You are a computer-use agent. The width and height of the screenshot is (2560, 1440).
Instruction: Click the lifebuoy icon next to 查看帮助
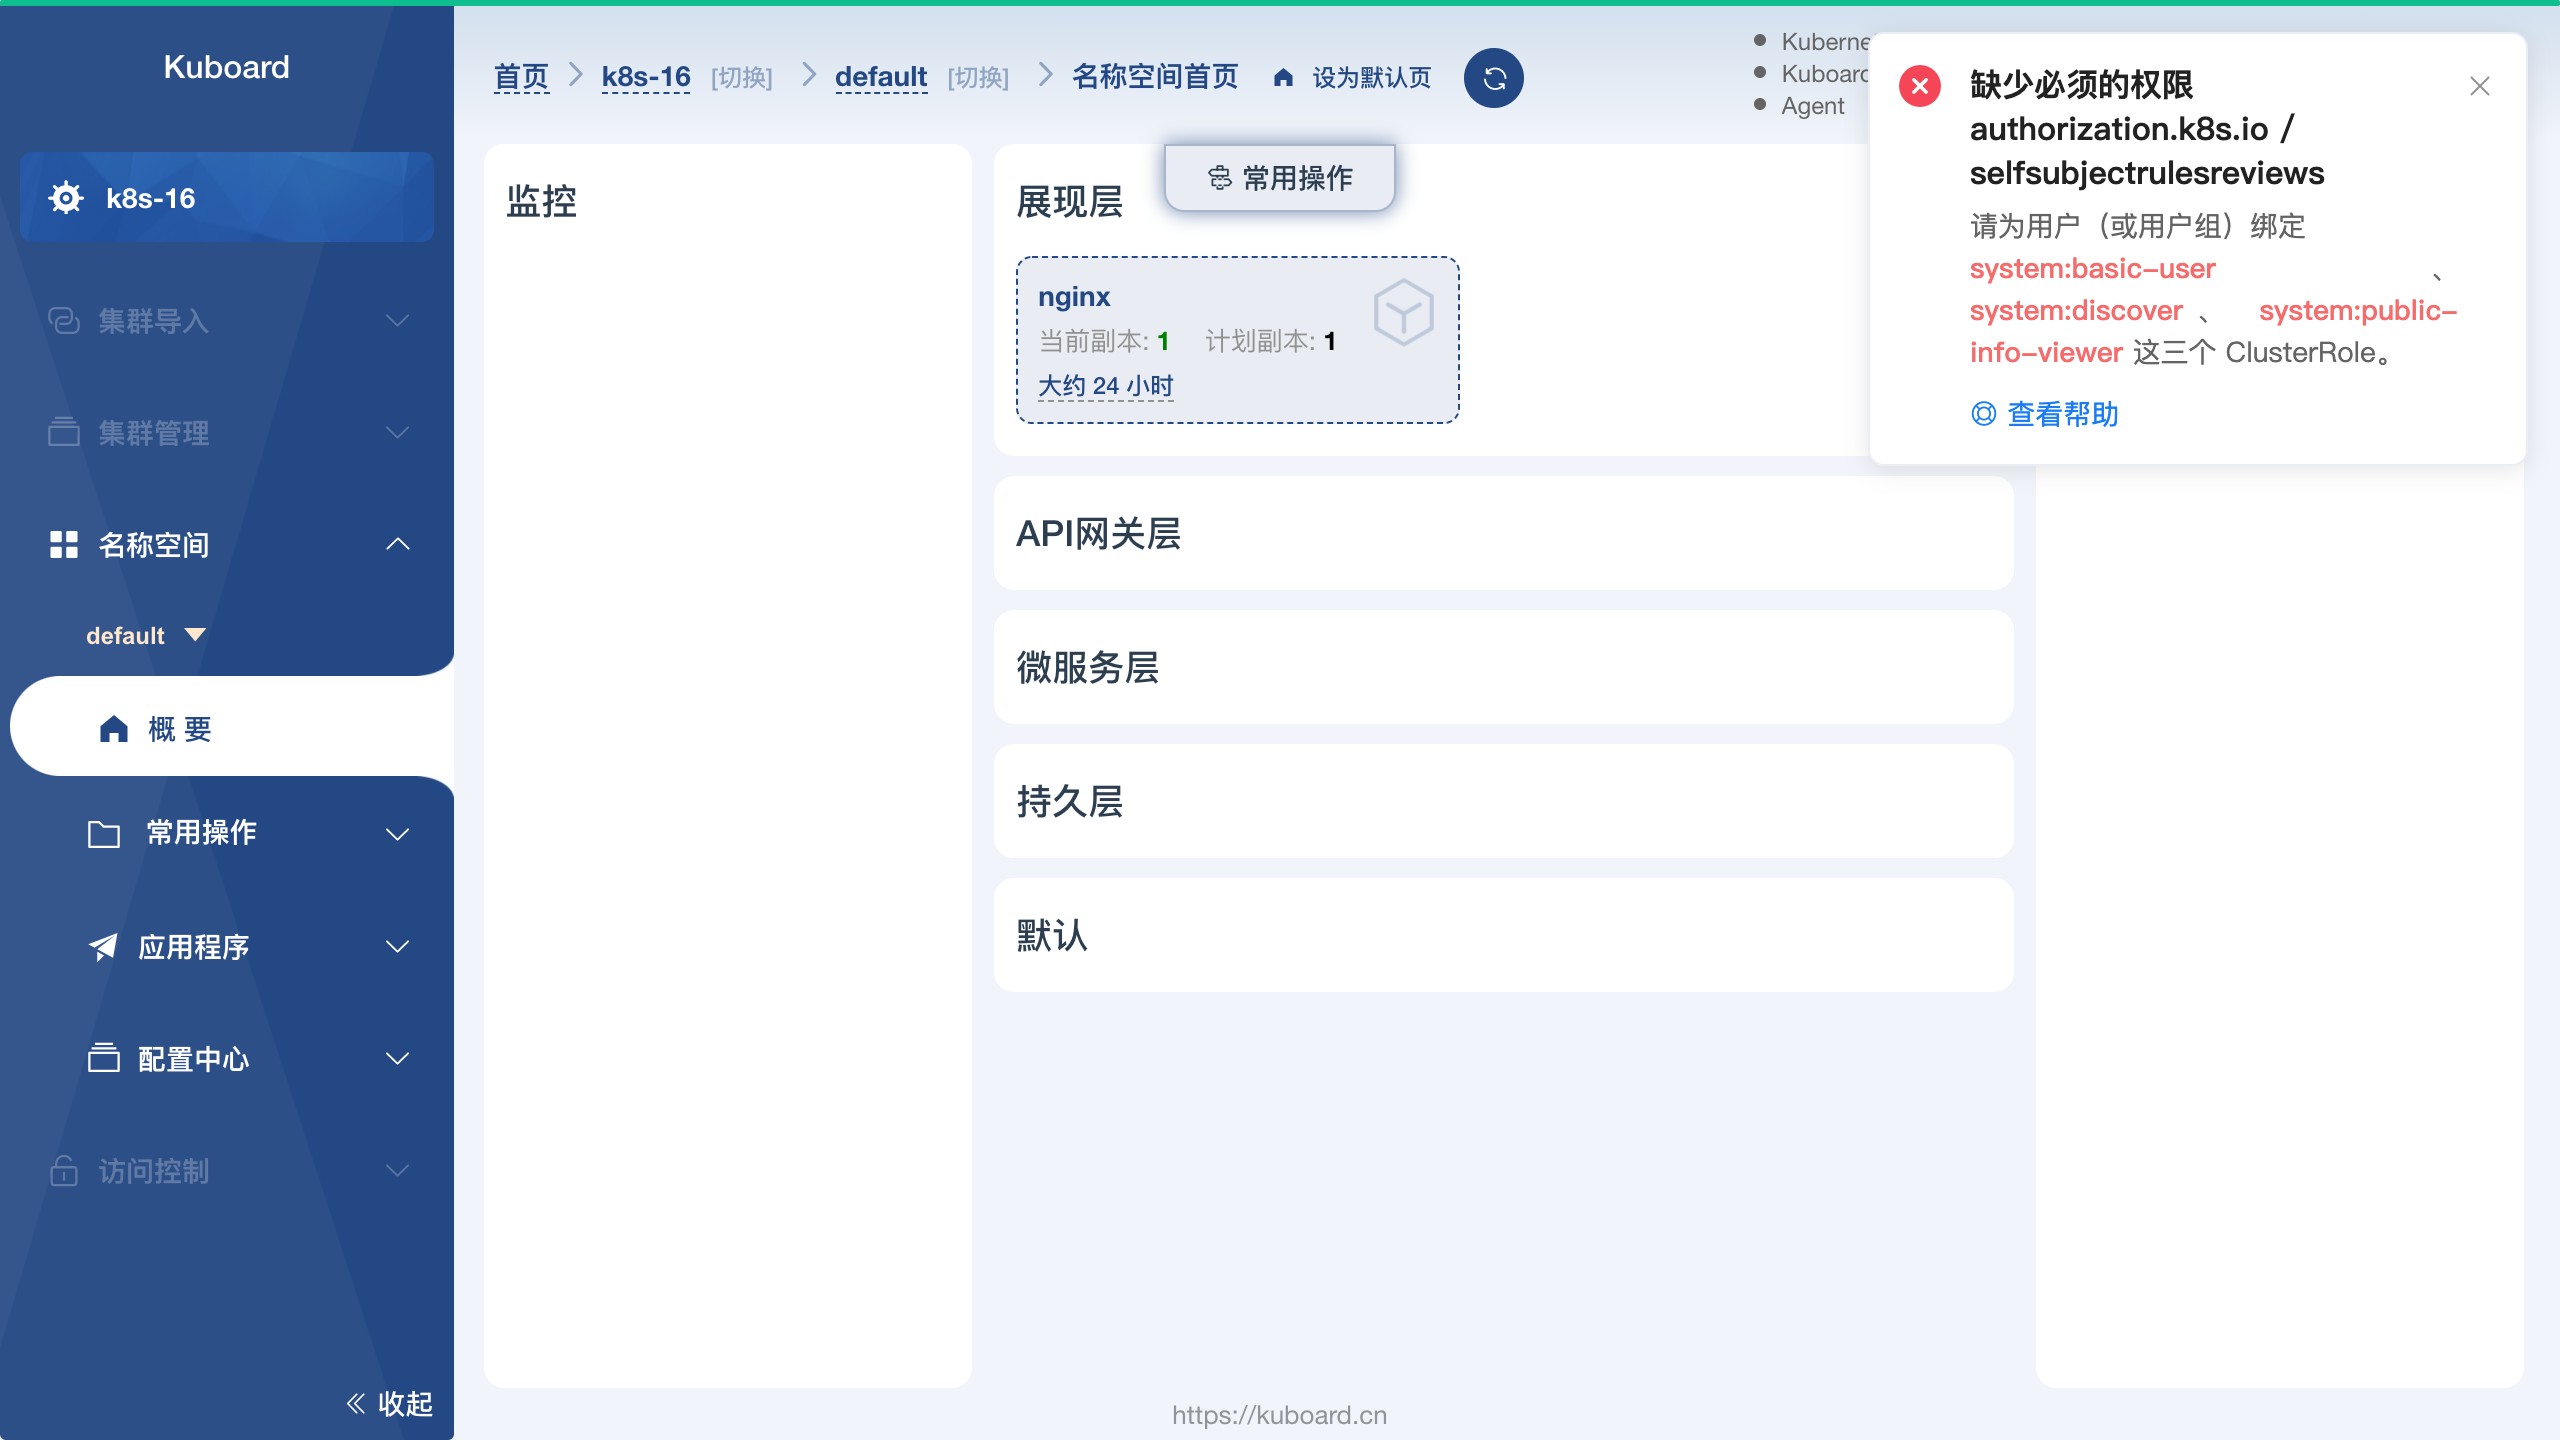(1983, 414)
